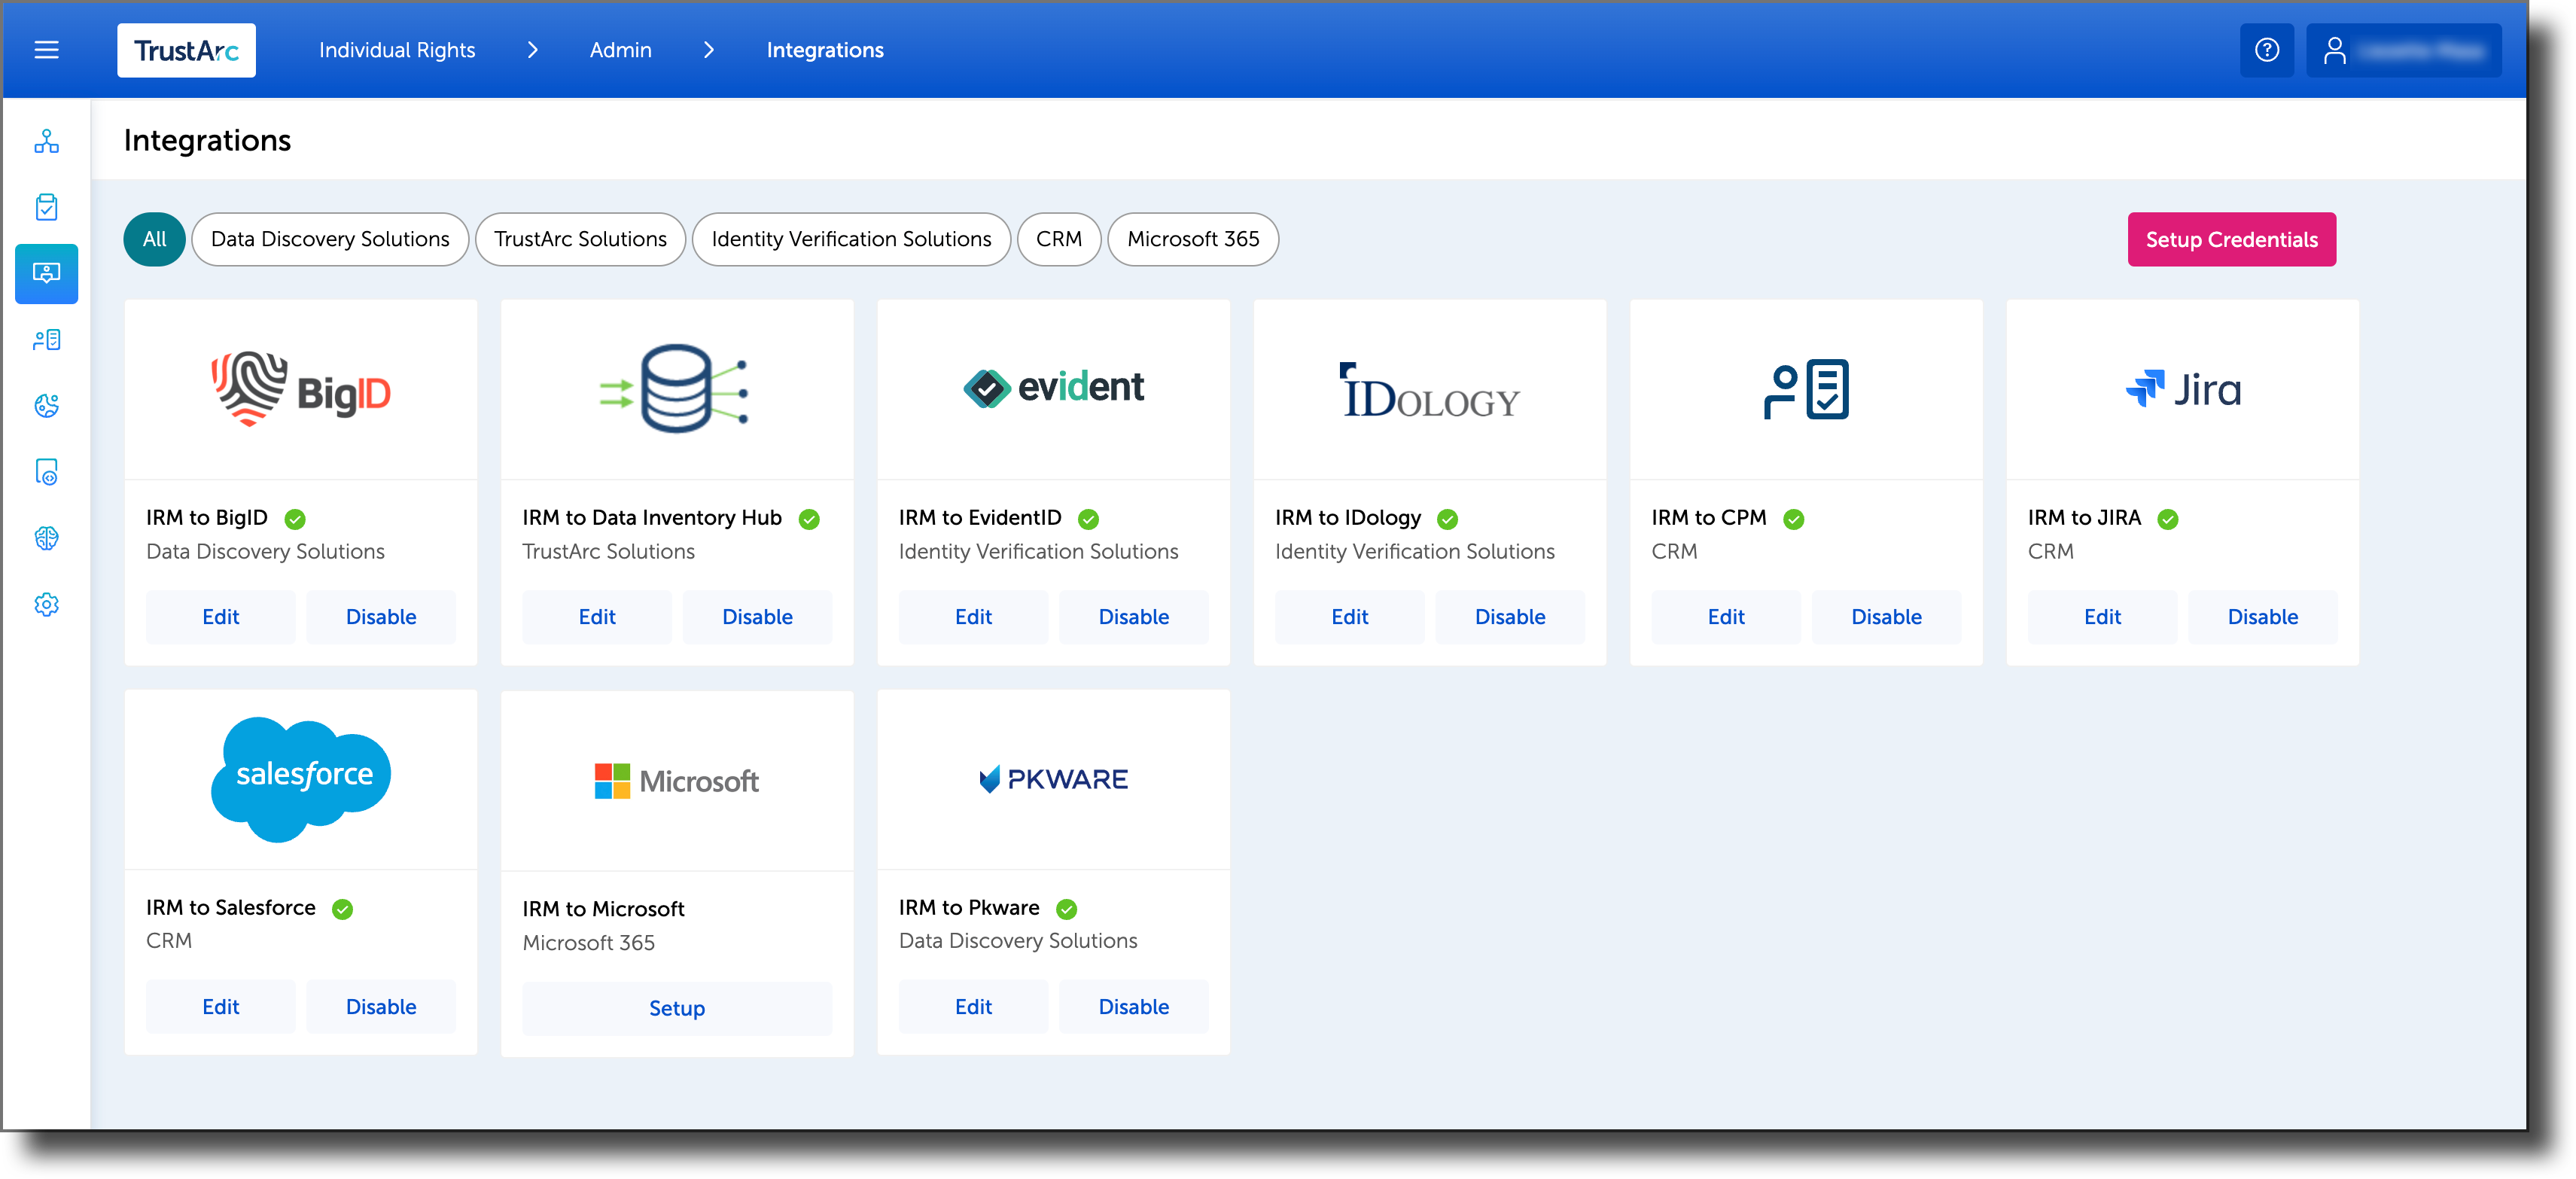Screen dimensions: 2576x1179
Task: Select the user verification sidebar icon
Action: coord(46,339)
